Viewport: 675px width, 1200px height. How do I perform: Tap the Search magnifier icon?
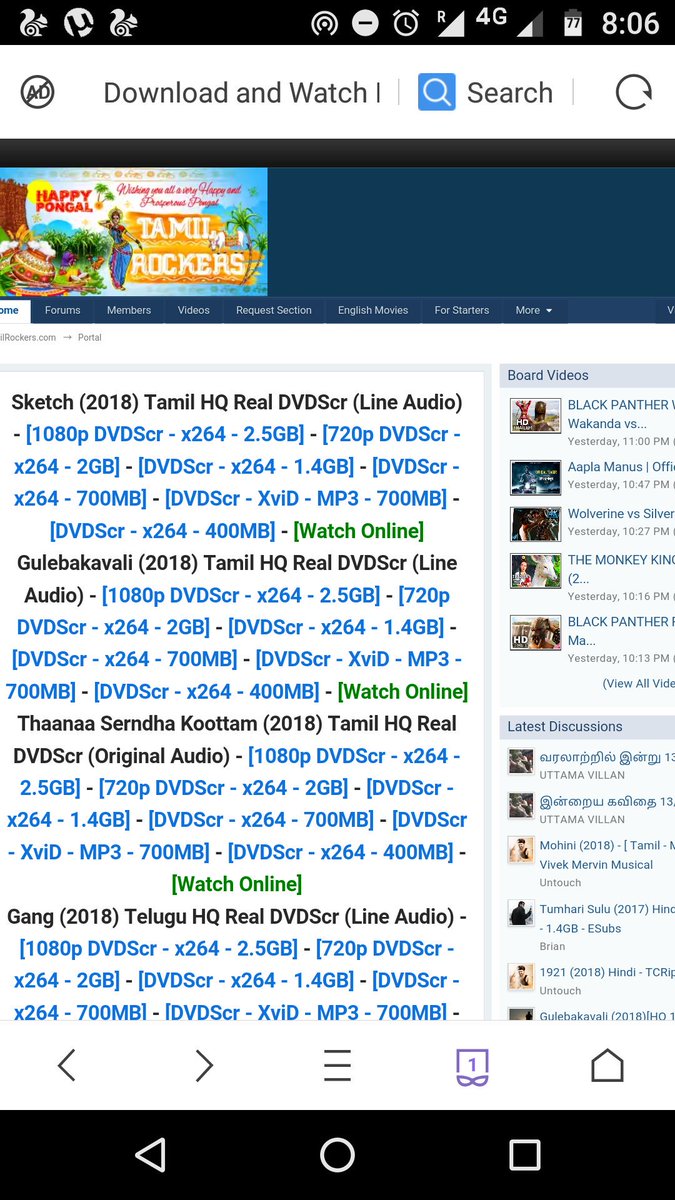(437, 93)
